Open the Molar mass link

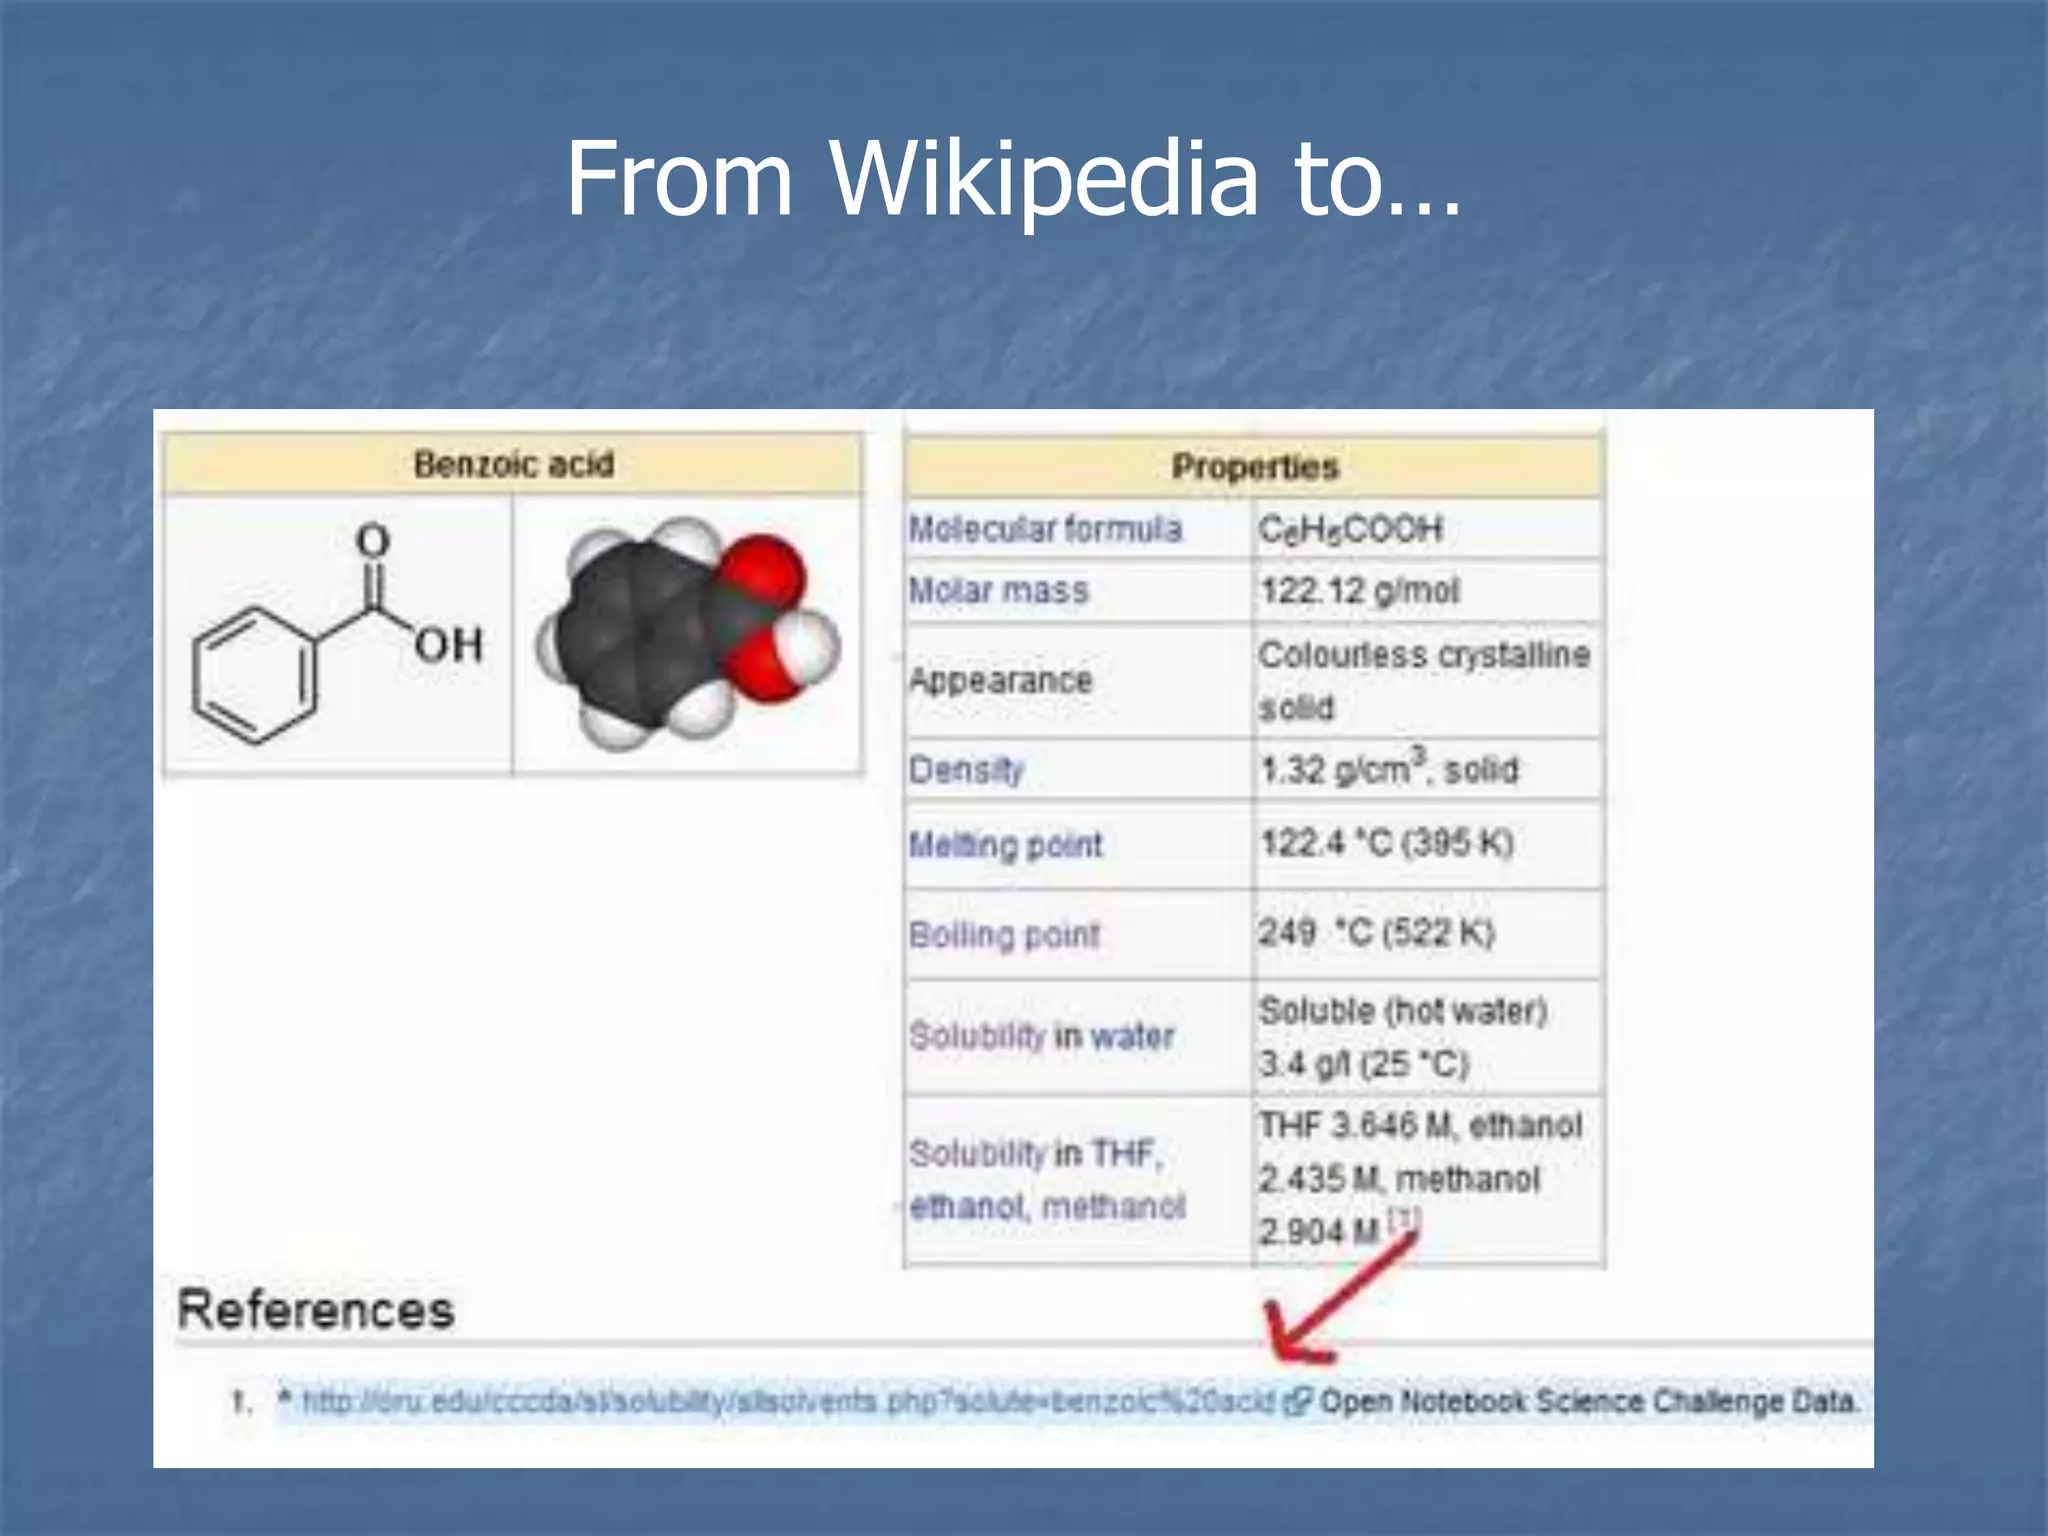point(998,590)
